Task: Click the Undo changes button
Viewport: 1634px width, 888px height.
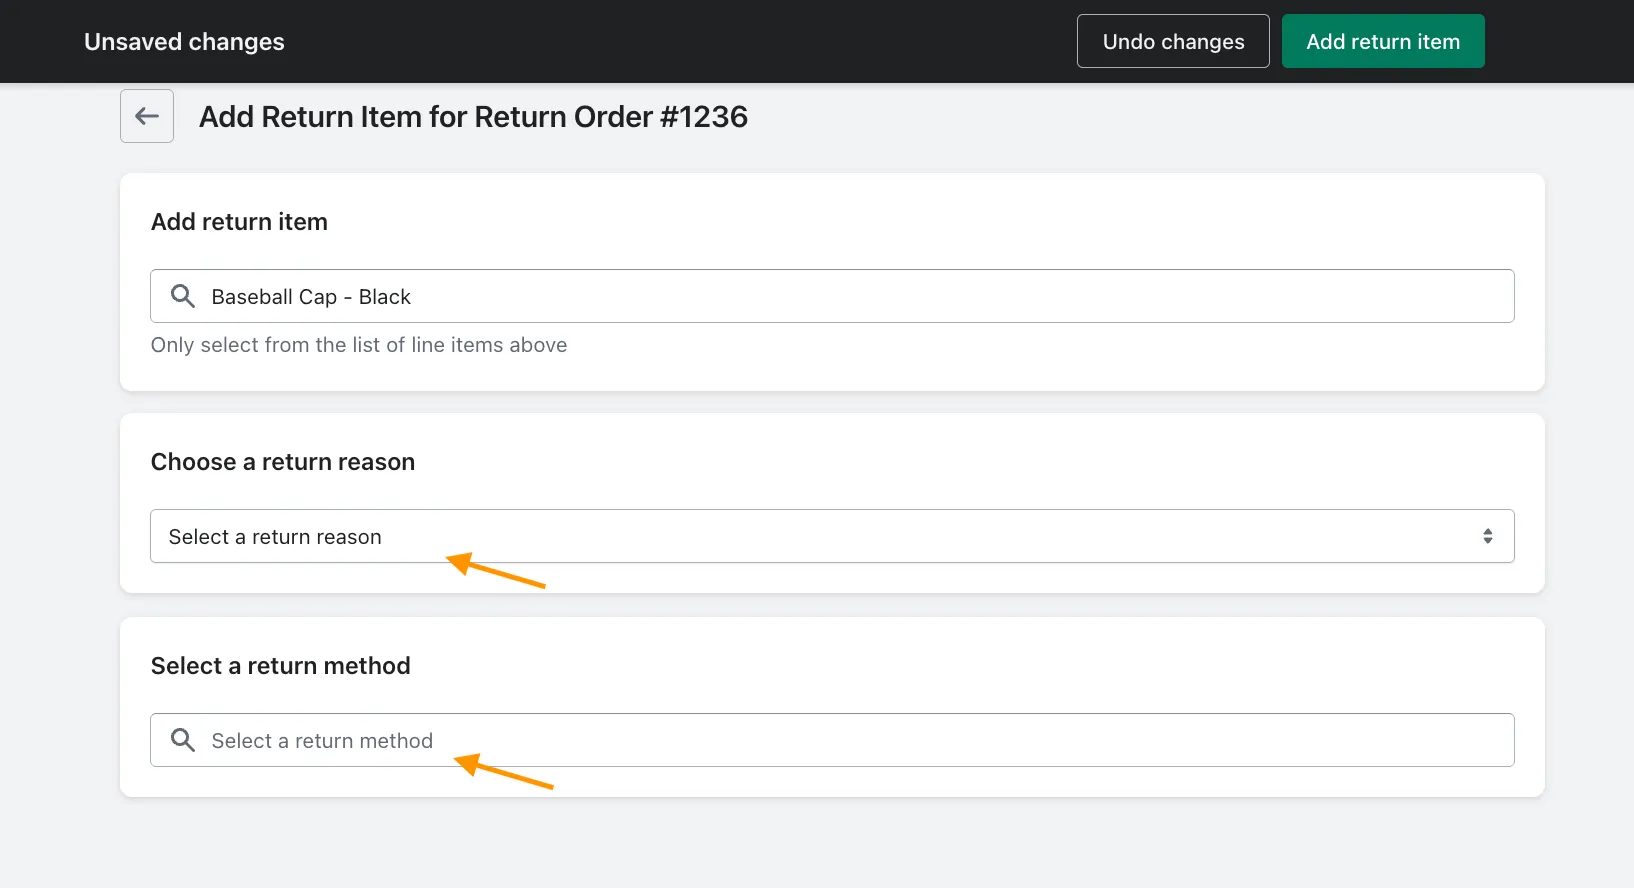Action: click(x=1173, y=41)
